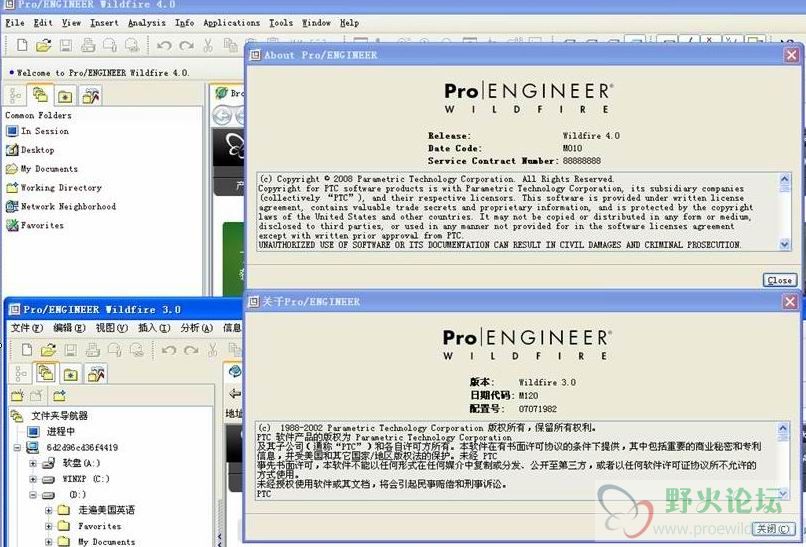
Task: Click browser back arrow in Wildfire 3.0 window
Action: click(x=234, y=394)
